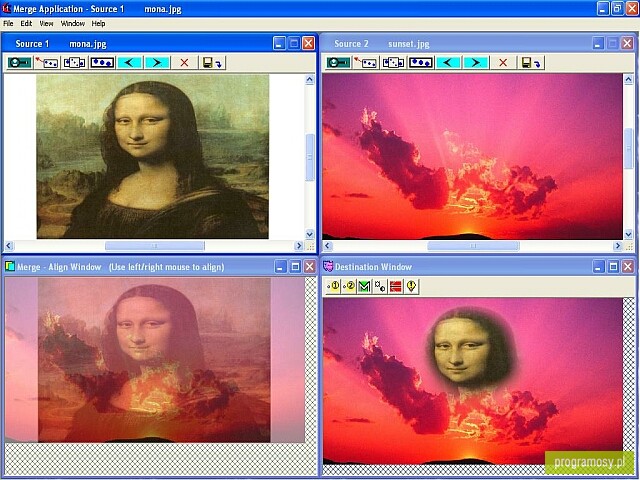
Task: Click the three blue dots icon in Source 1 toolbar
Action: coord(102,62)
